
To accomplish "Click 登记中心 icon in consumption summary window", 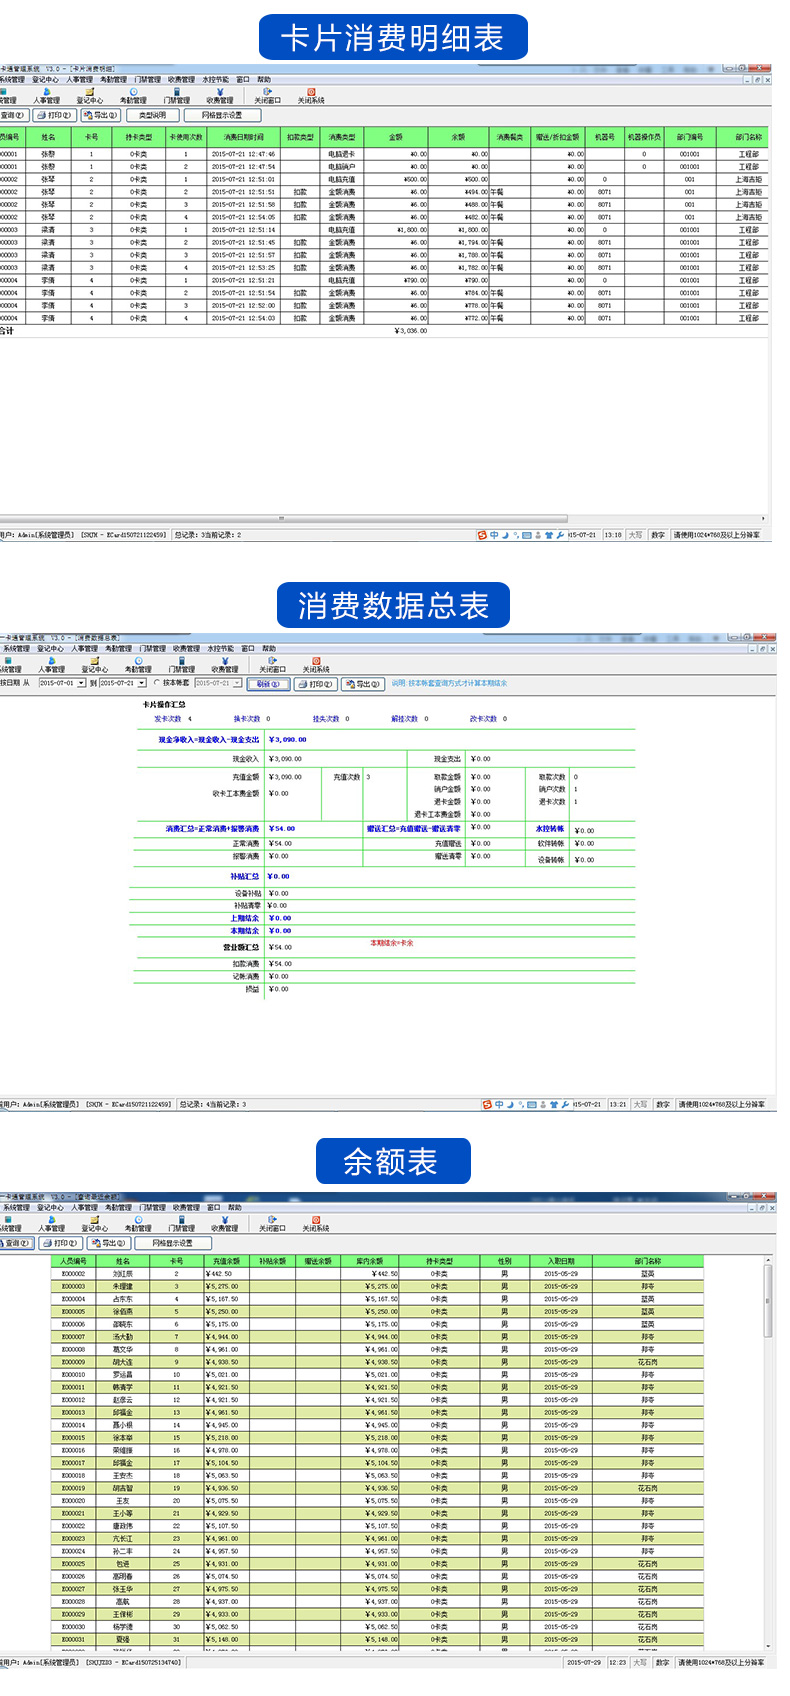I will (95, 665).
